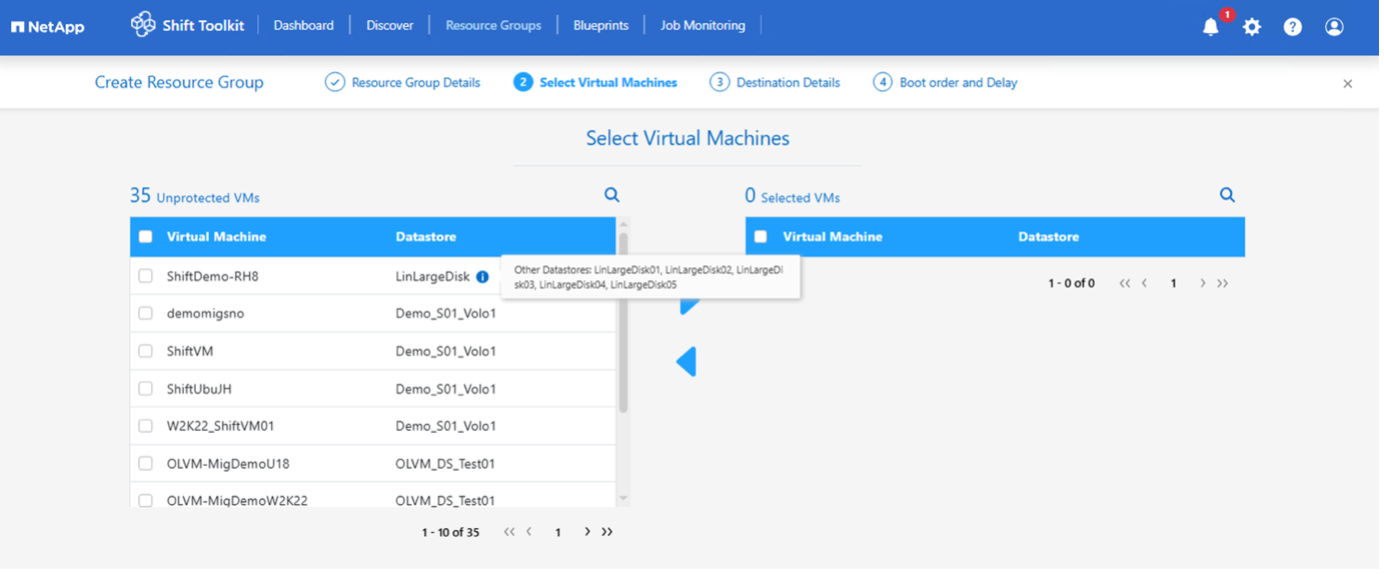1384x574 pixels.
Task: Jump to last page of unprotected VMs
Action: tap(607, 532)
